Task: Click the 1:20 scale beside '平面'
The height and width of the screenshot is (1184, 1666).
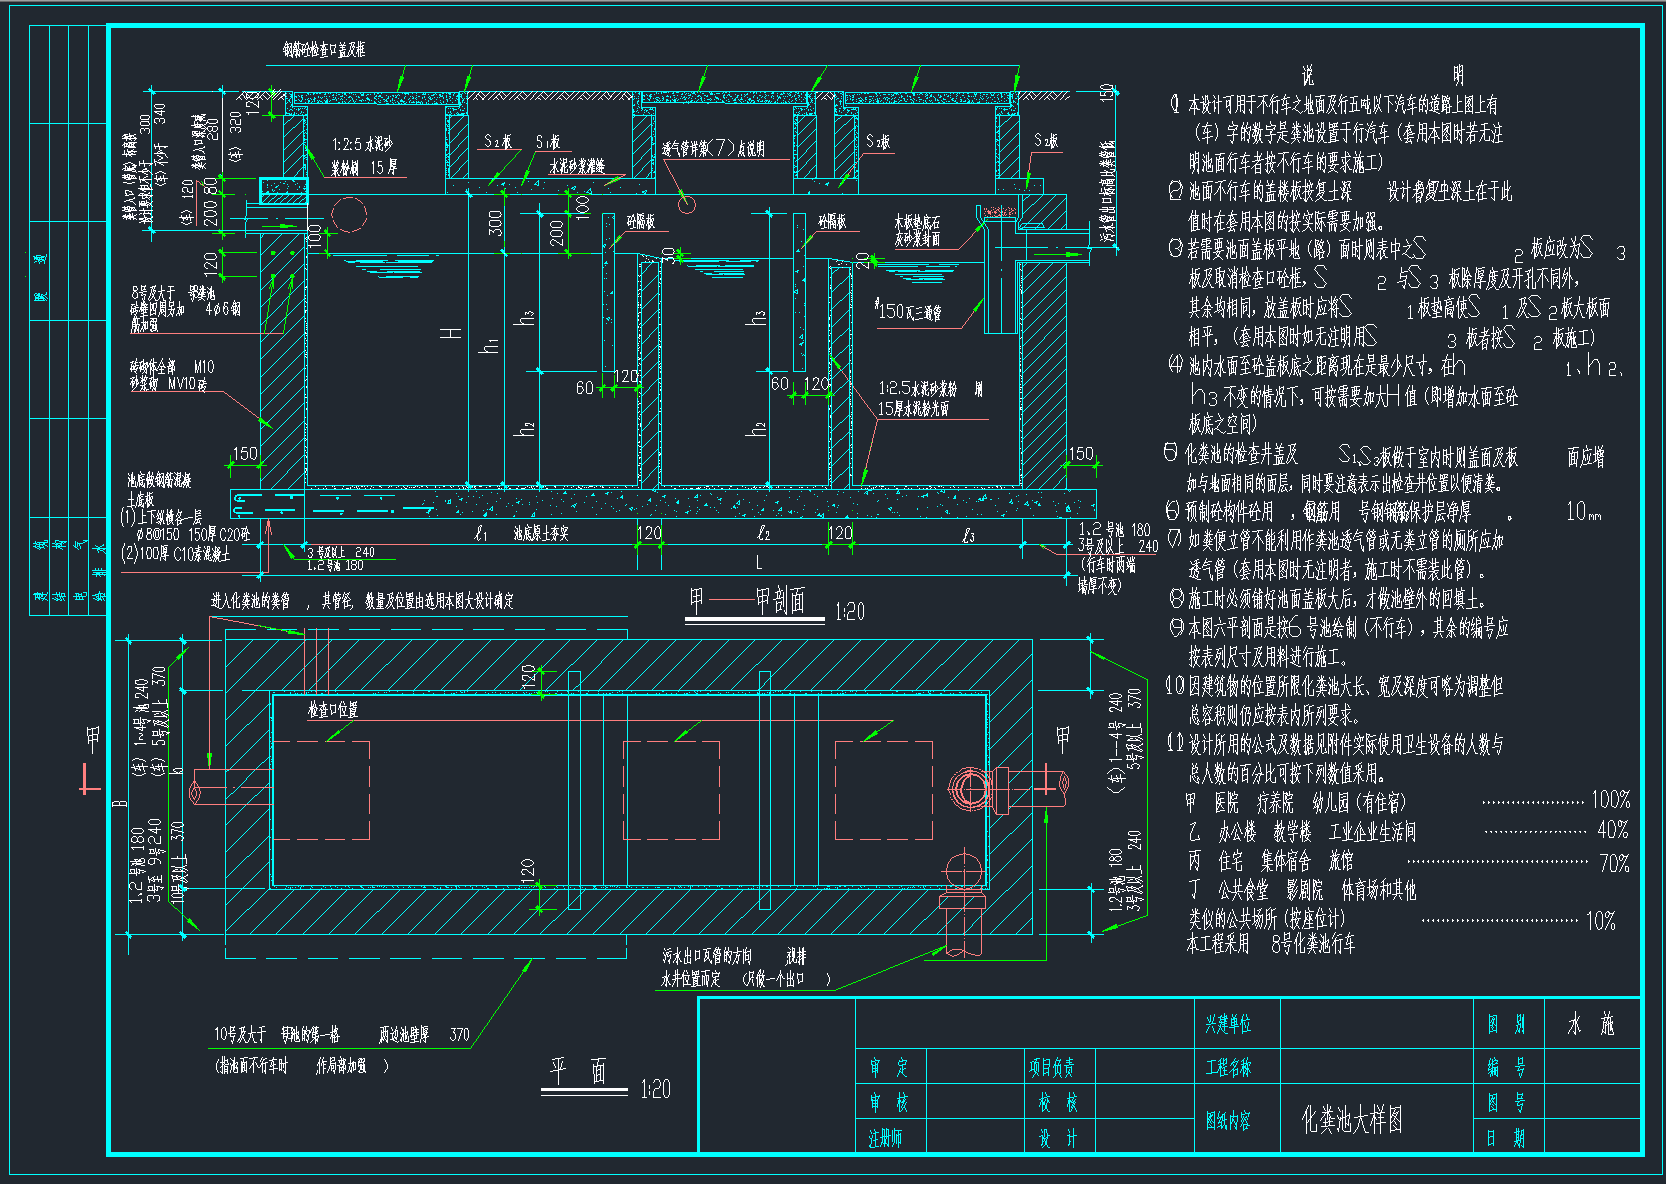Action: click(x=655, y=1089)
